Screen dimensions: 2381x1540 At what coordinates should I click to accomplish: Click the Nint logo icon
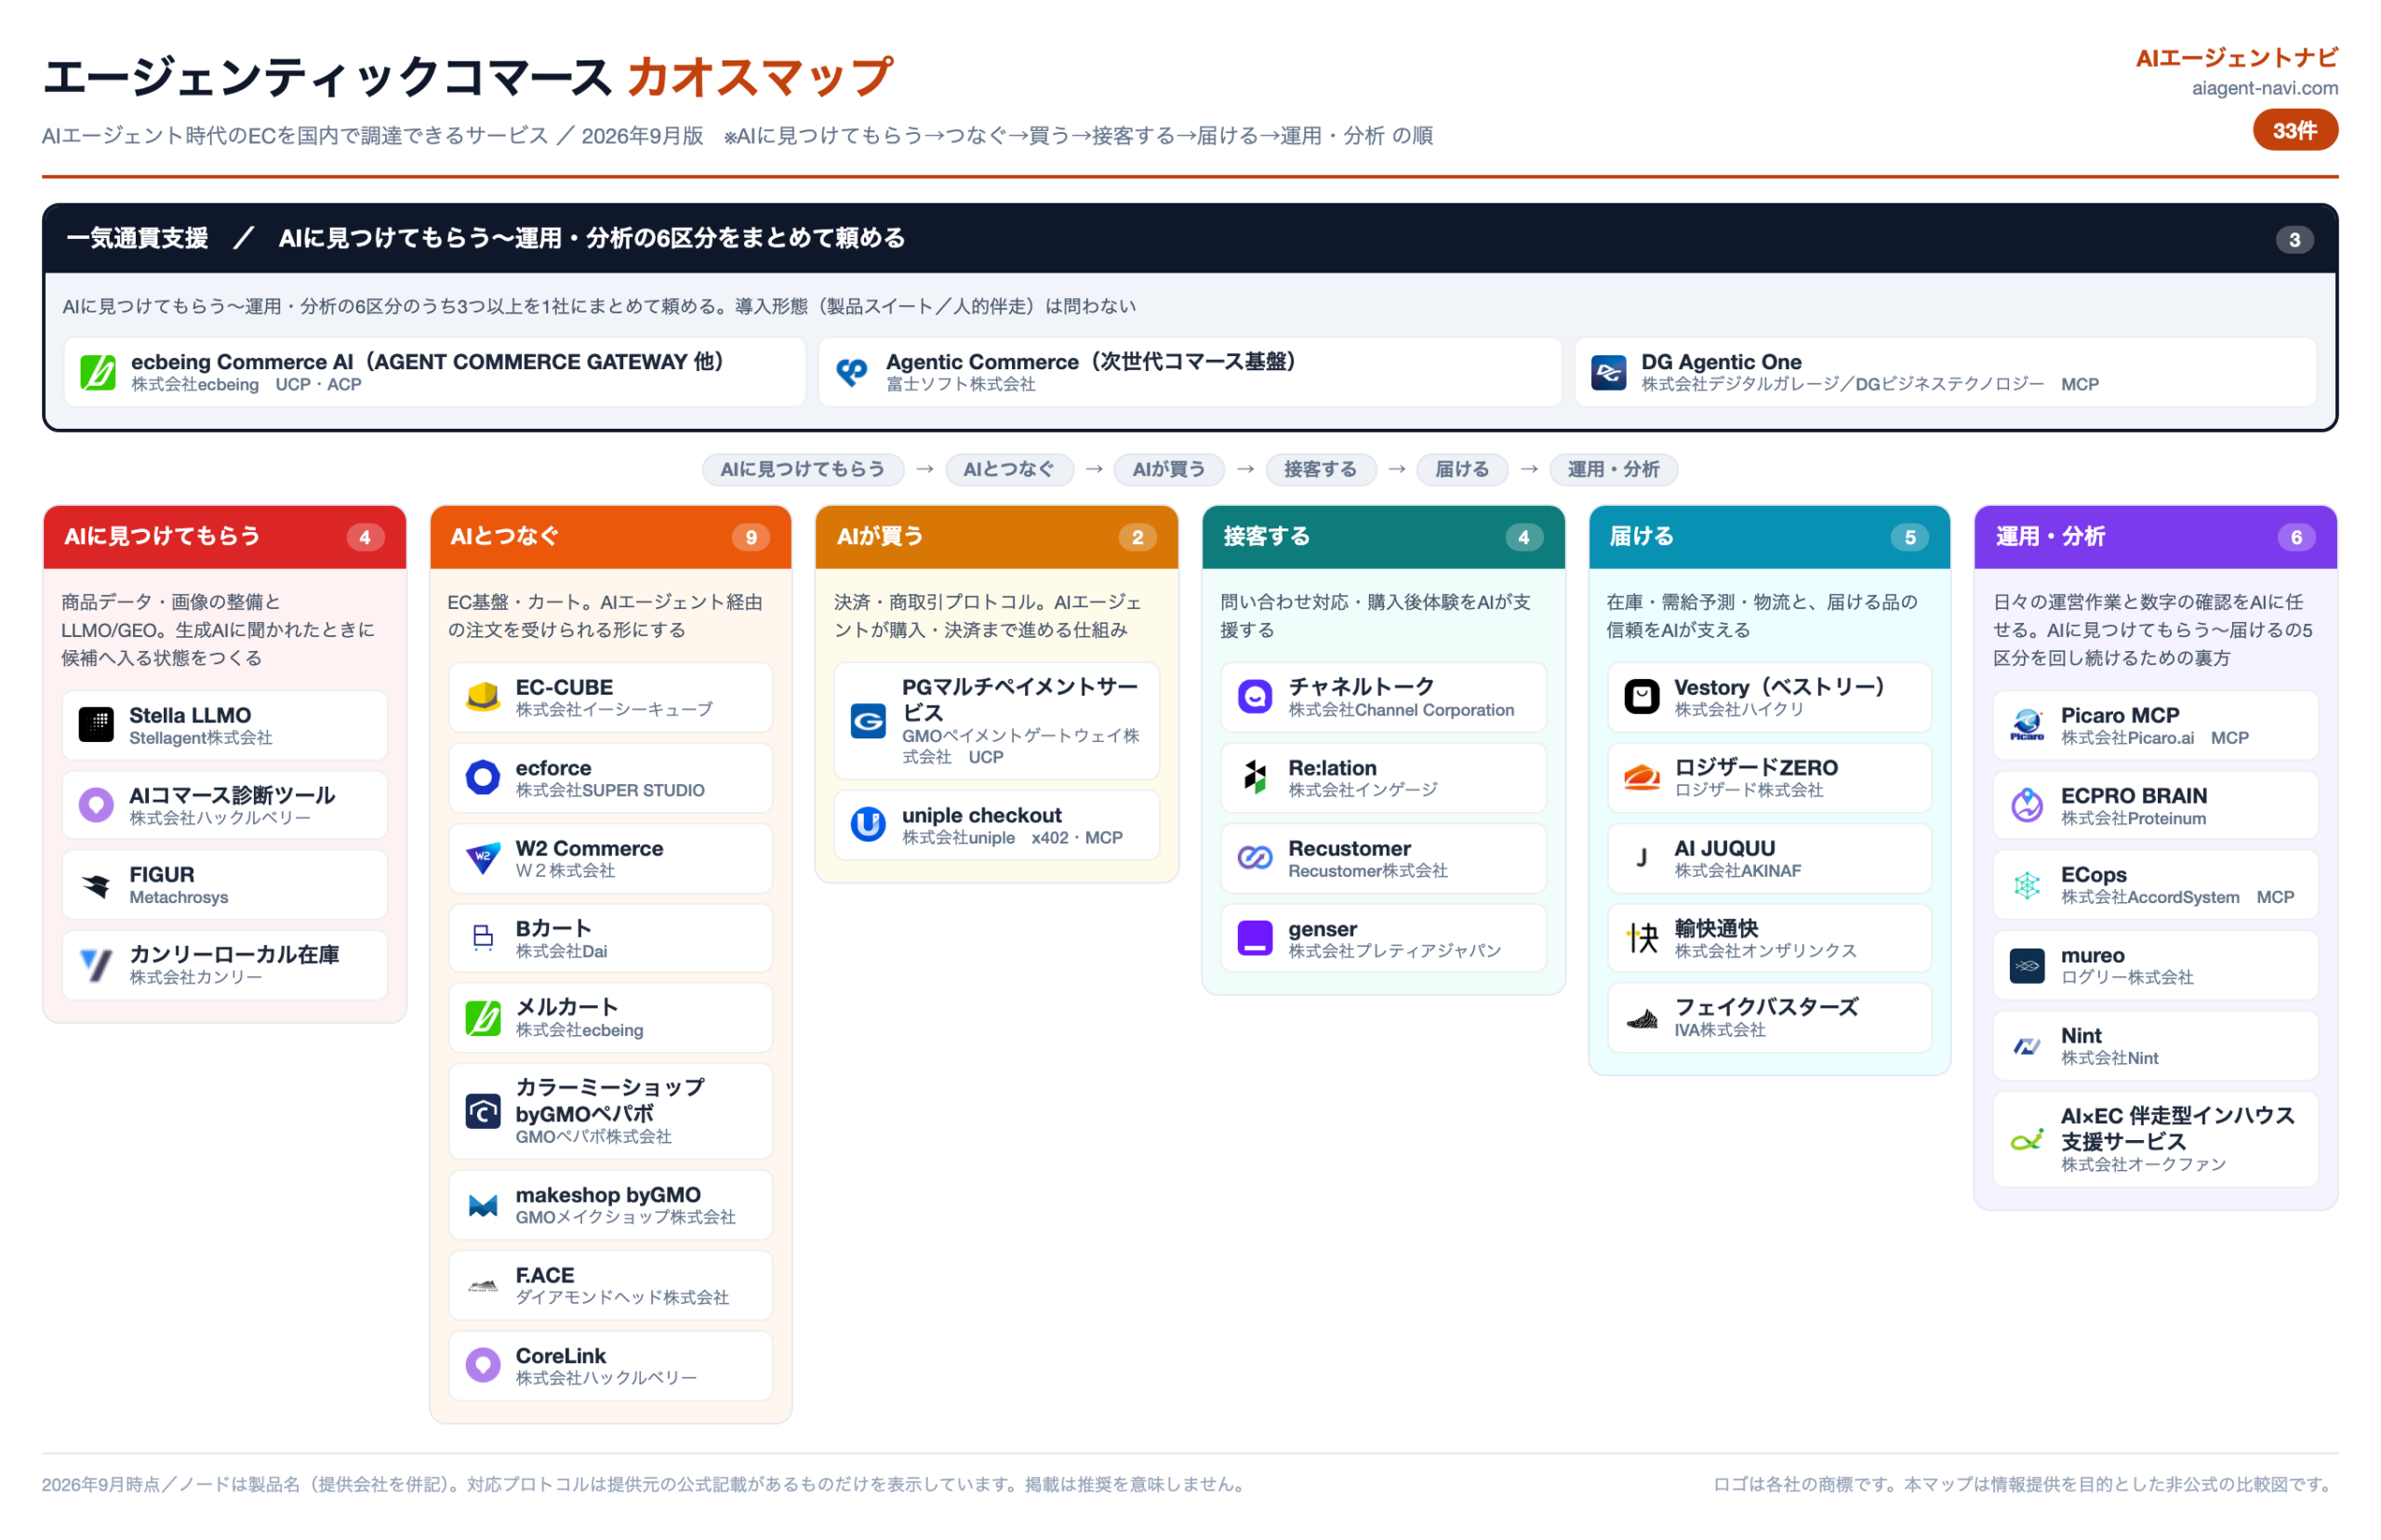(2027, 1045)
